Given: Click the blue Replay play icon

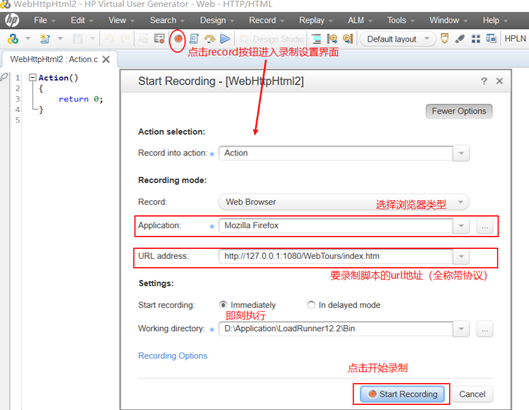Looking at the screenshot, I should click(x=225, y=39).
